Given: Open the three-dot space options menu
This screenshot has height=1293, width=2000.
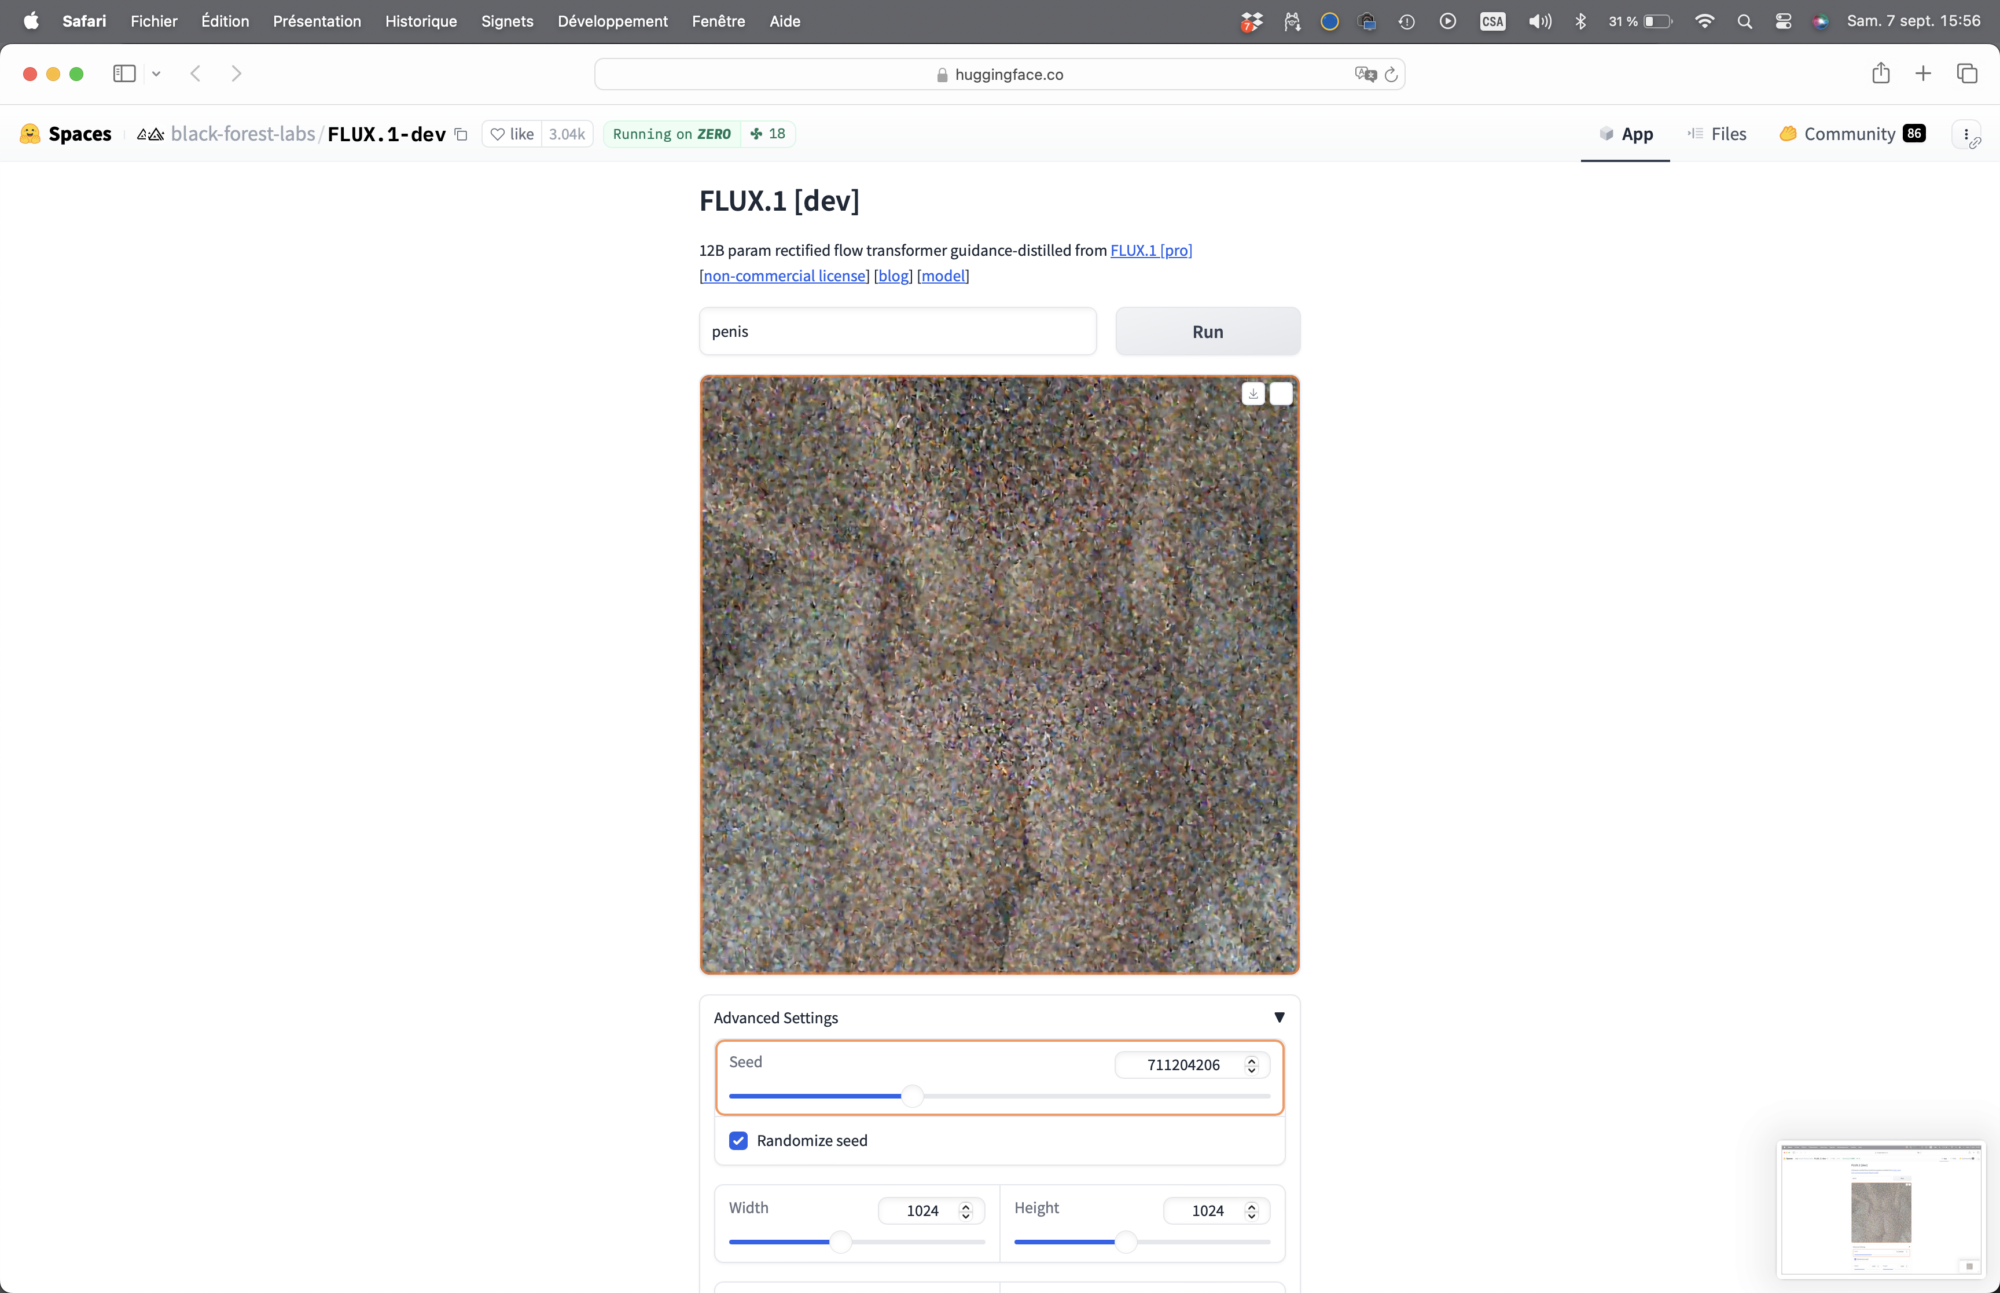Looking at the screenshot, I should (1965, 134).
